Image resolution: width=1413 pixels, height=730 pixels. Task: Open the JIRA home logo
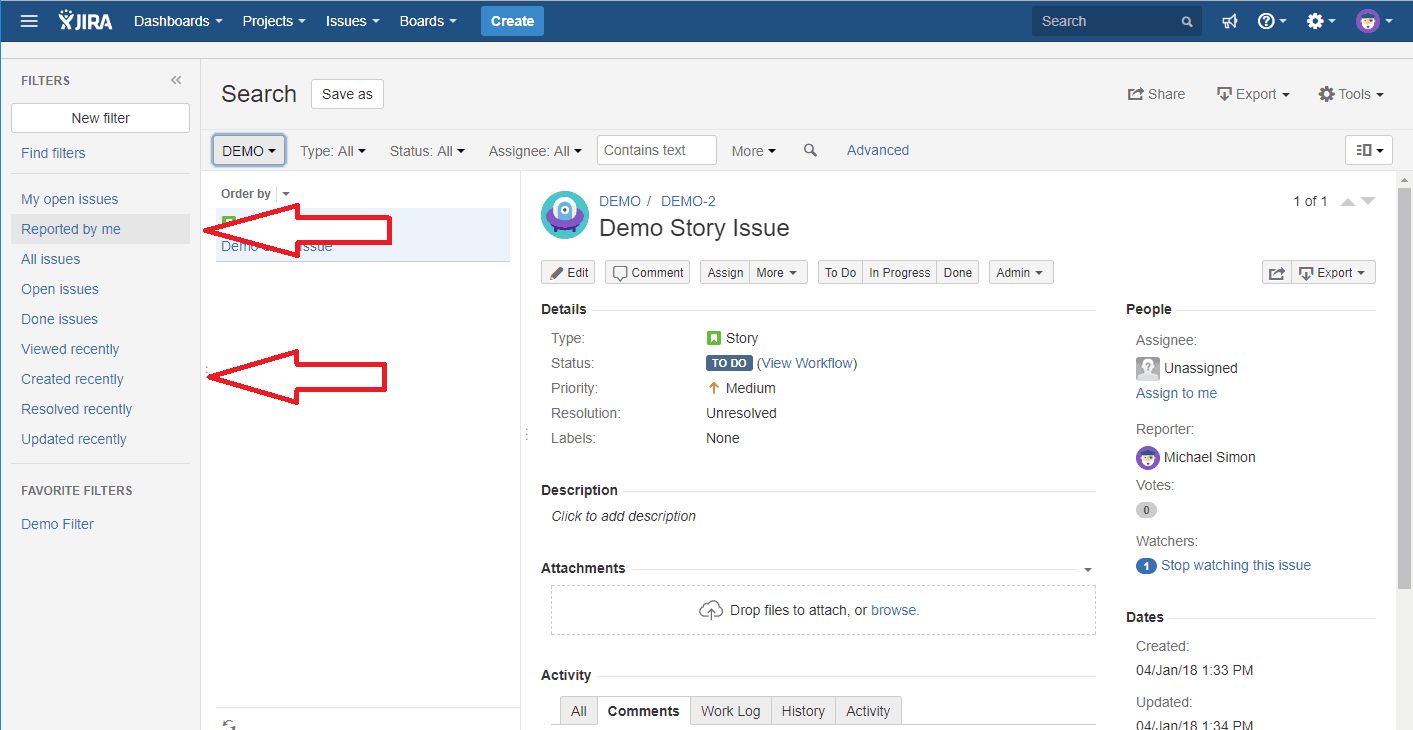(x=85, y=20)
